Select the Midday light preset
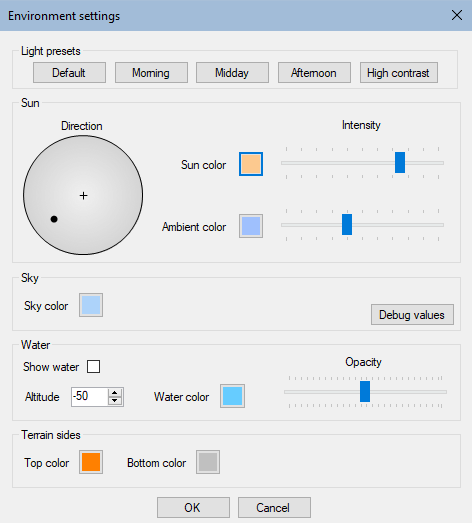Screen dimensions: 472x523 [x=232, y=72]
